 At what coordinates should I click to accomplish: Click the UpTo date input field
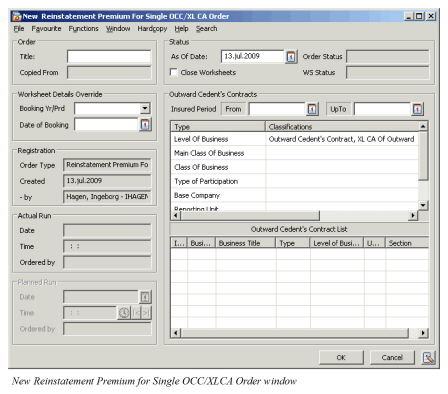[x=382, y=109]
